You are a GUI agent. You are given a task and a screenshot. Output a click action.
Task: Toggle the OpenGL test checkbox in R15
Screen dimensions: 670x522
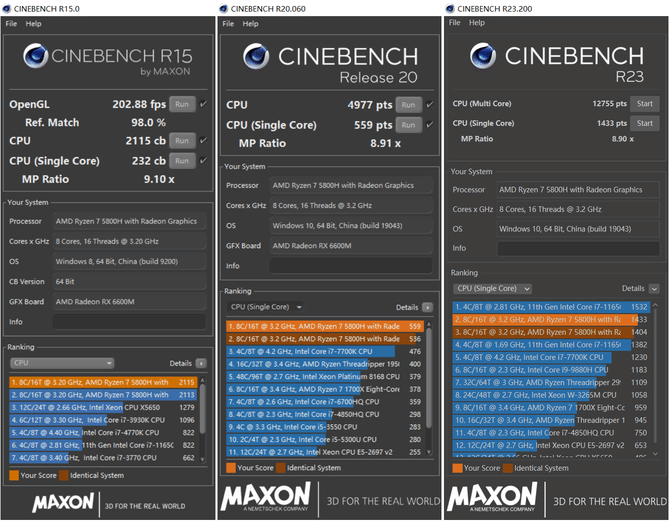click(204, 103)
